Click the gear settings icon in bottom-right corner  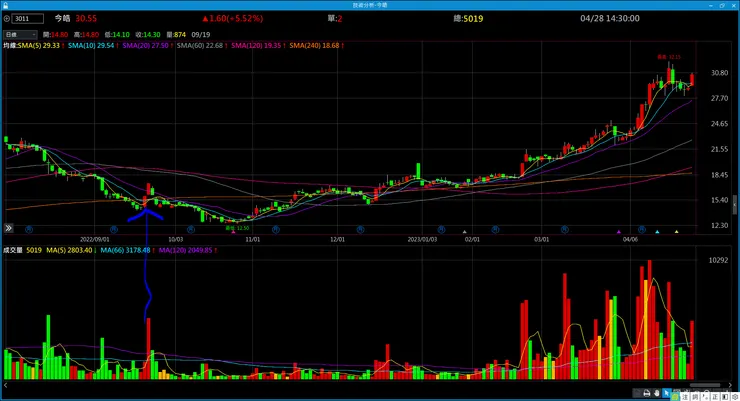click(735, 397)
